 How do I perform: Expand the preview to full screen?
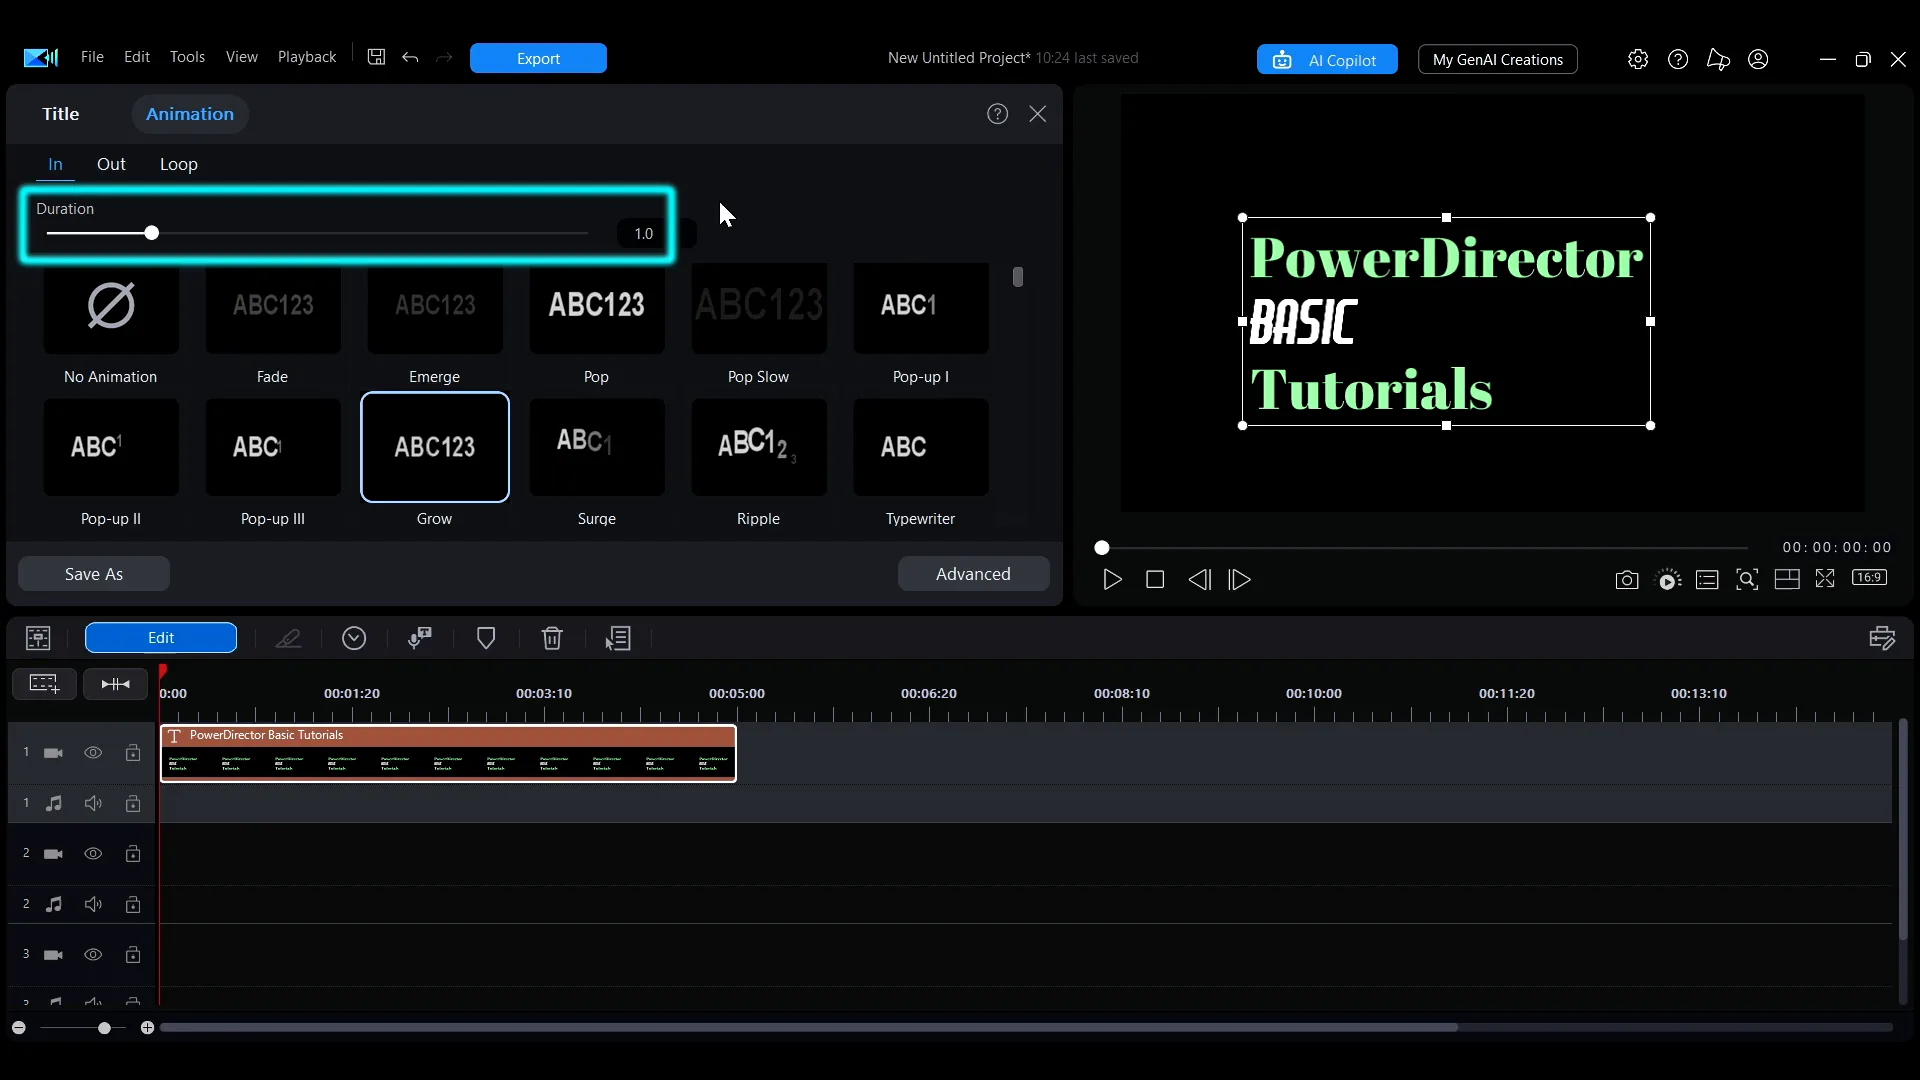point(1825,579)
